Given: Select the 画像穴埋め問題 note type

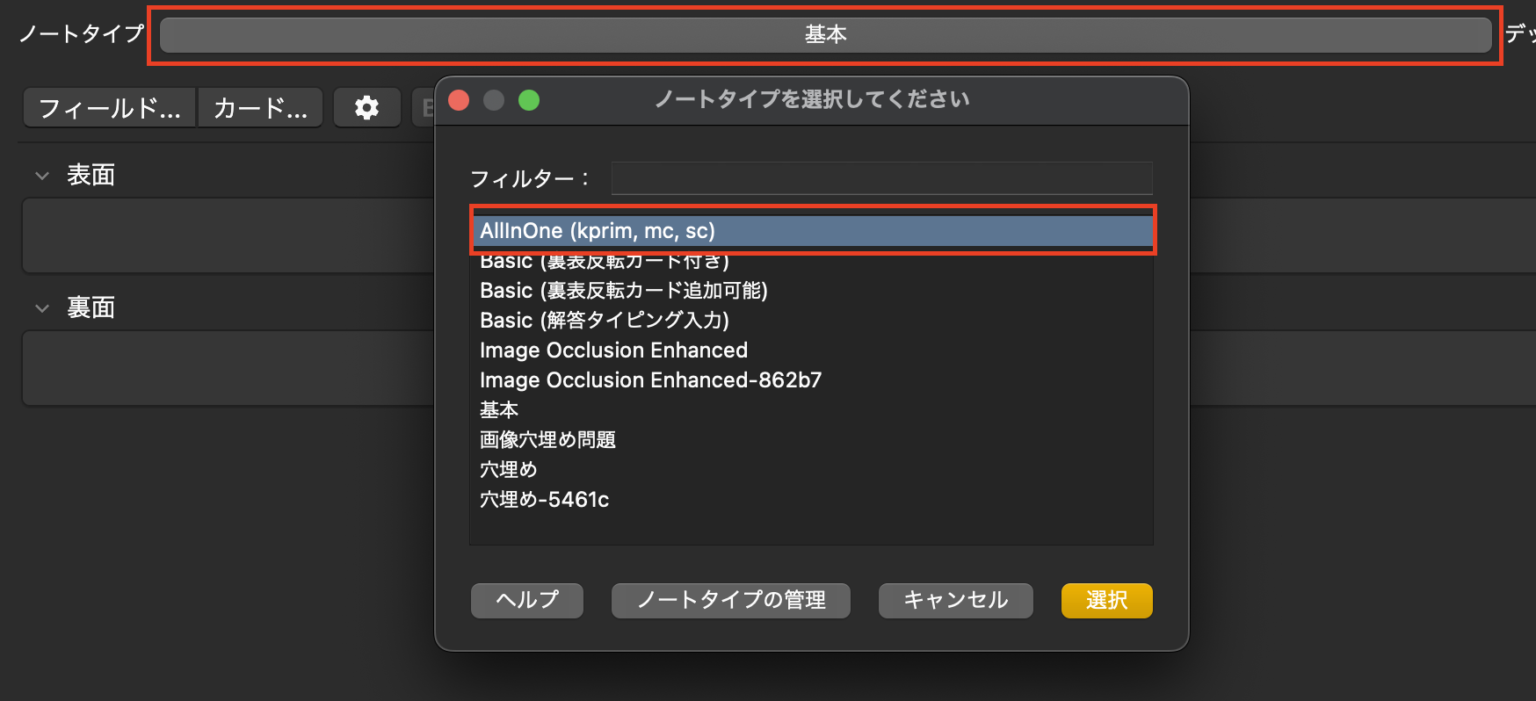Looking at the screenshot, I should click(x=546, y=439).
